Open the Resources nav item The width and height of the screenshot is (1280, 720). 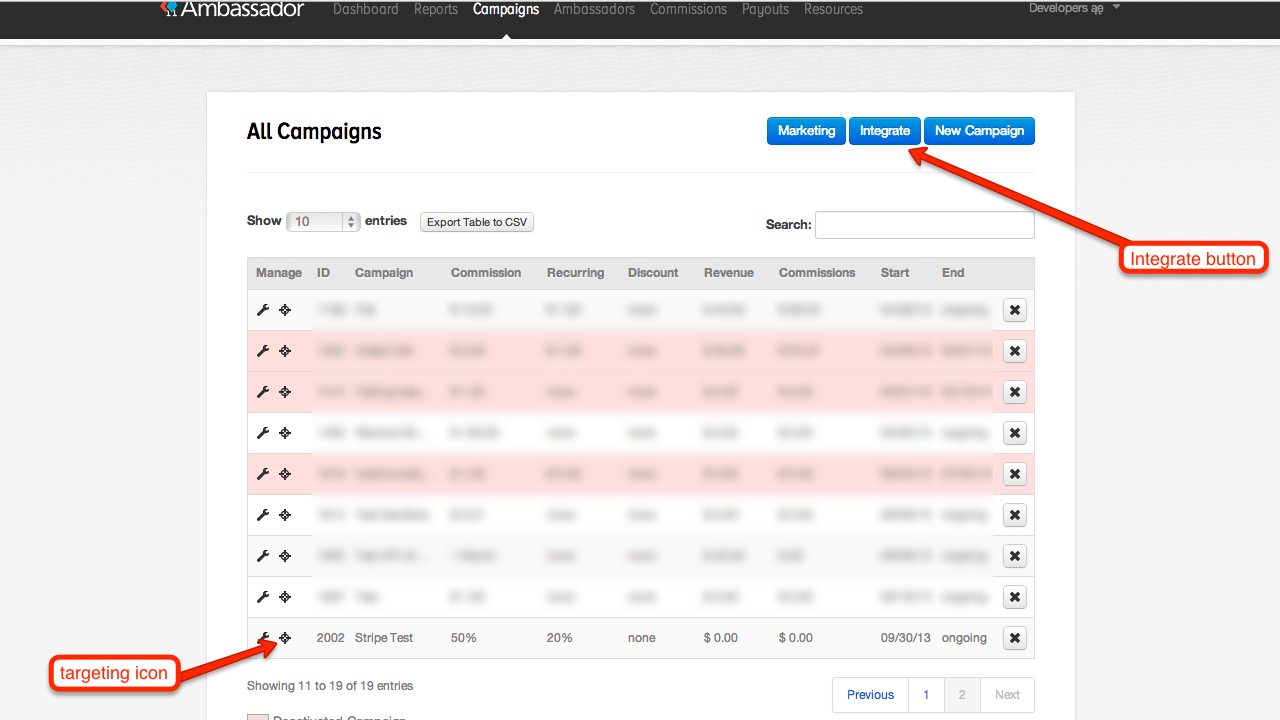pos(833,9)
